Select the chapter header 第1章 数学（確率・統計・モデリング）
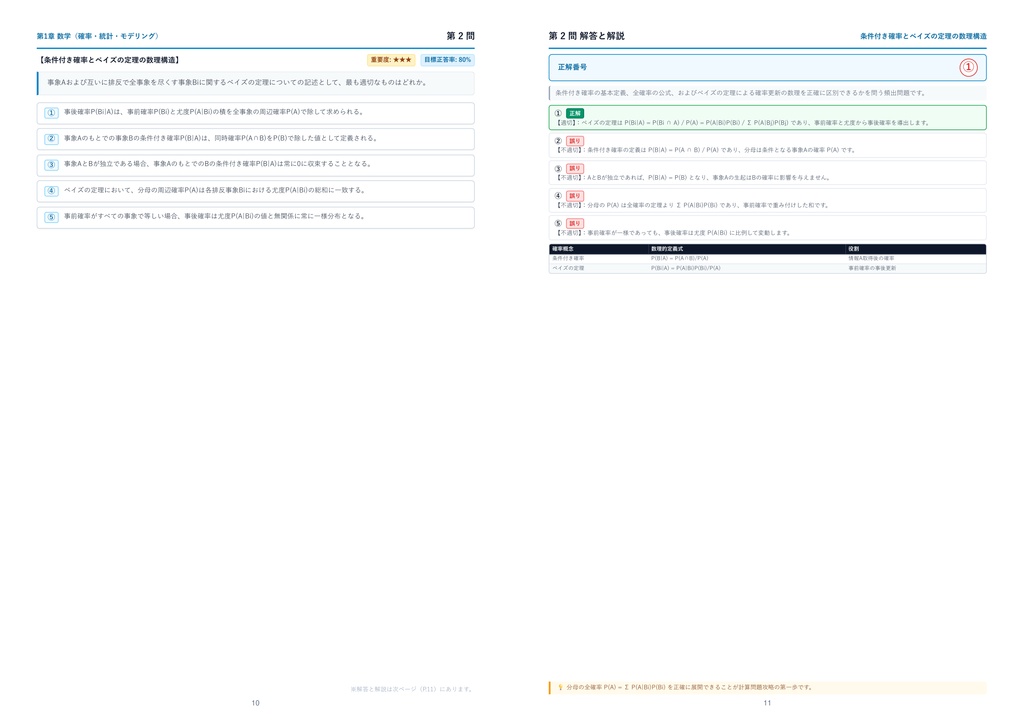 [98, 36]
